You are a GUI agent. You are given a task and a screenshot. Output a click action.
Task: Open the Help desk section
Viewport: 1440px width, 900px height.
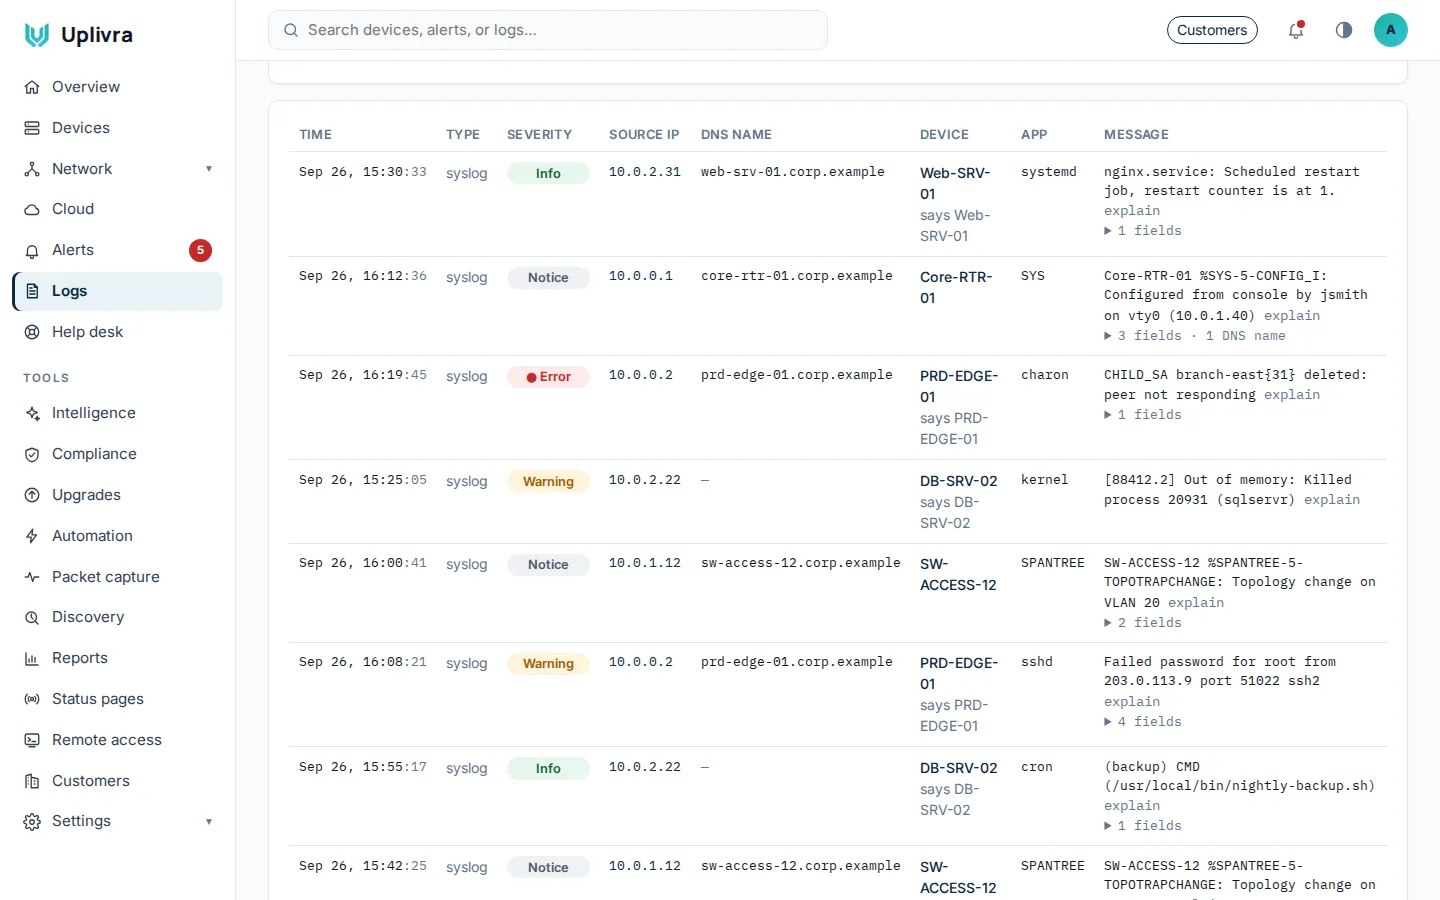117,332
